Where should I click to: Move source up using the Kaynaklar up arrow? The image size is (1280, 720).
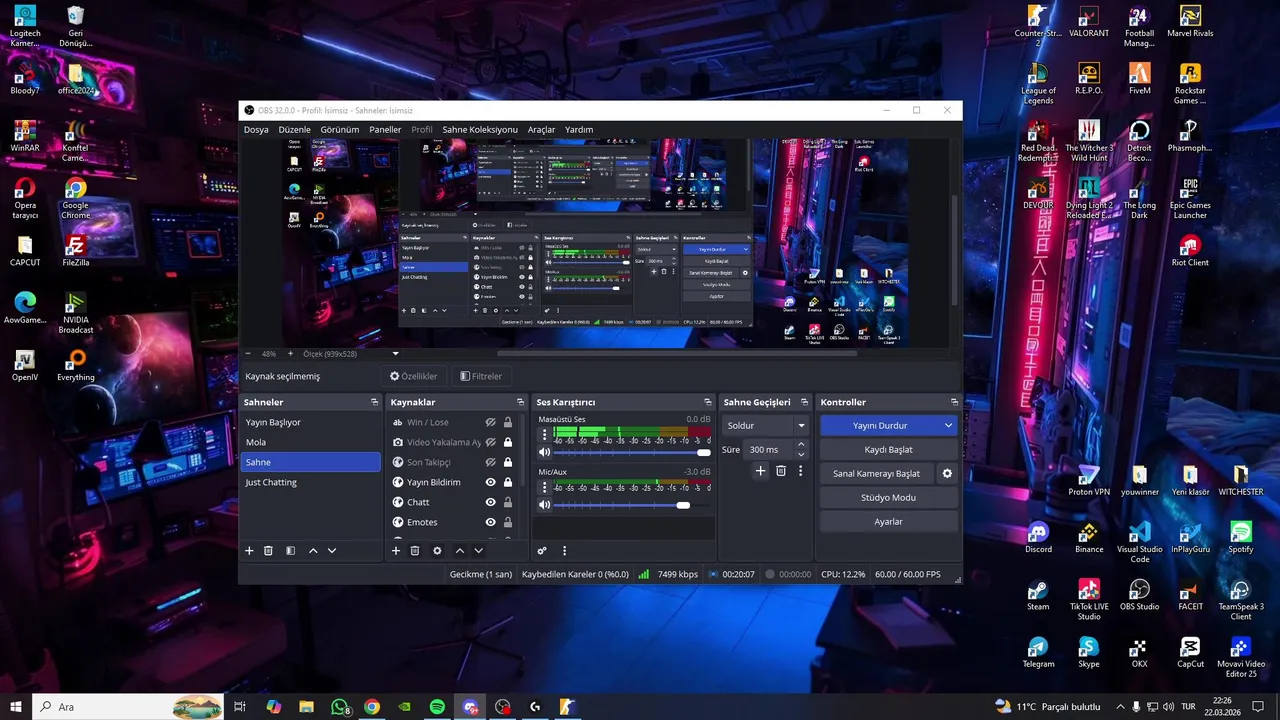pyautogui.click(x=460, y=551)
